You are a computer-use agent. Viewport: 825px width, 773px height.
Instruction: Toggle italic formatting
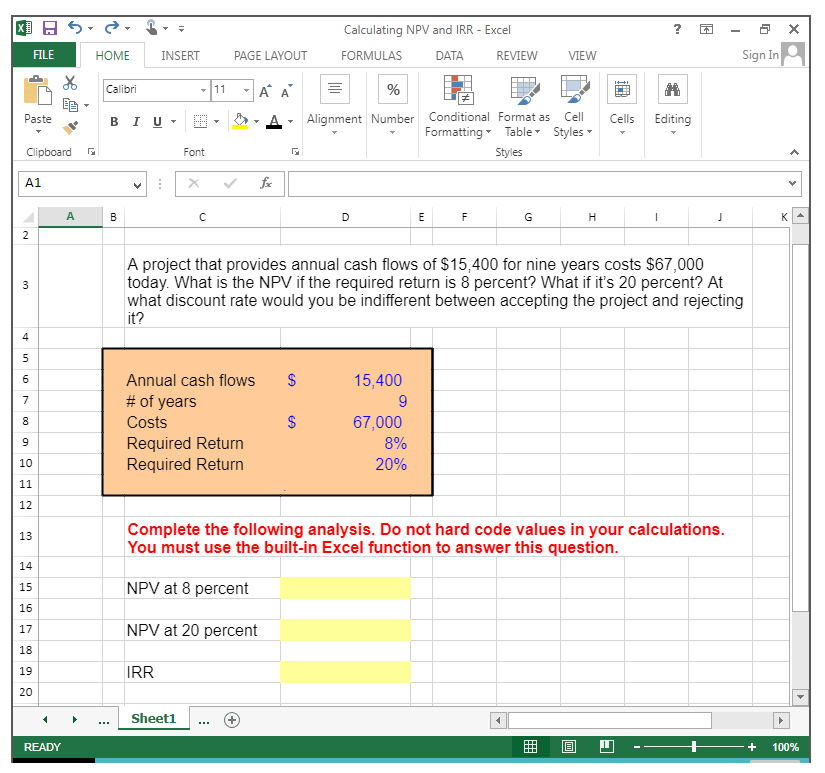coord(135,121)
